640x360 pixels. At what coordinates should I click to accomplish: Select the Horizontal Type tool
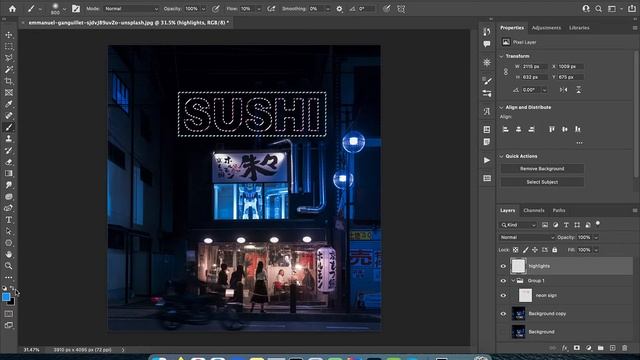click(9, 220)
